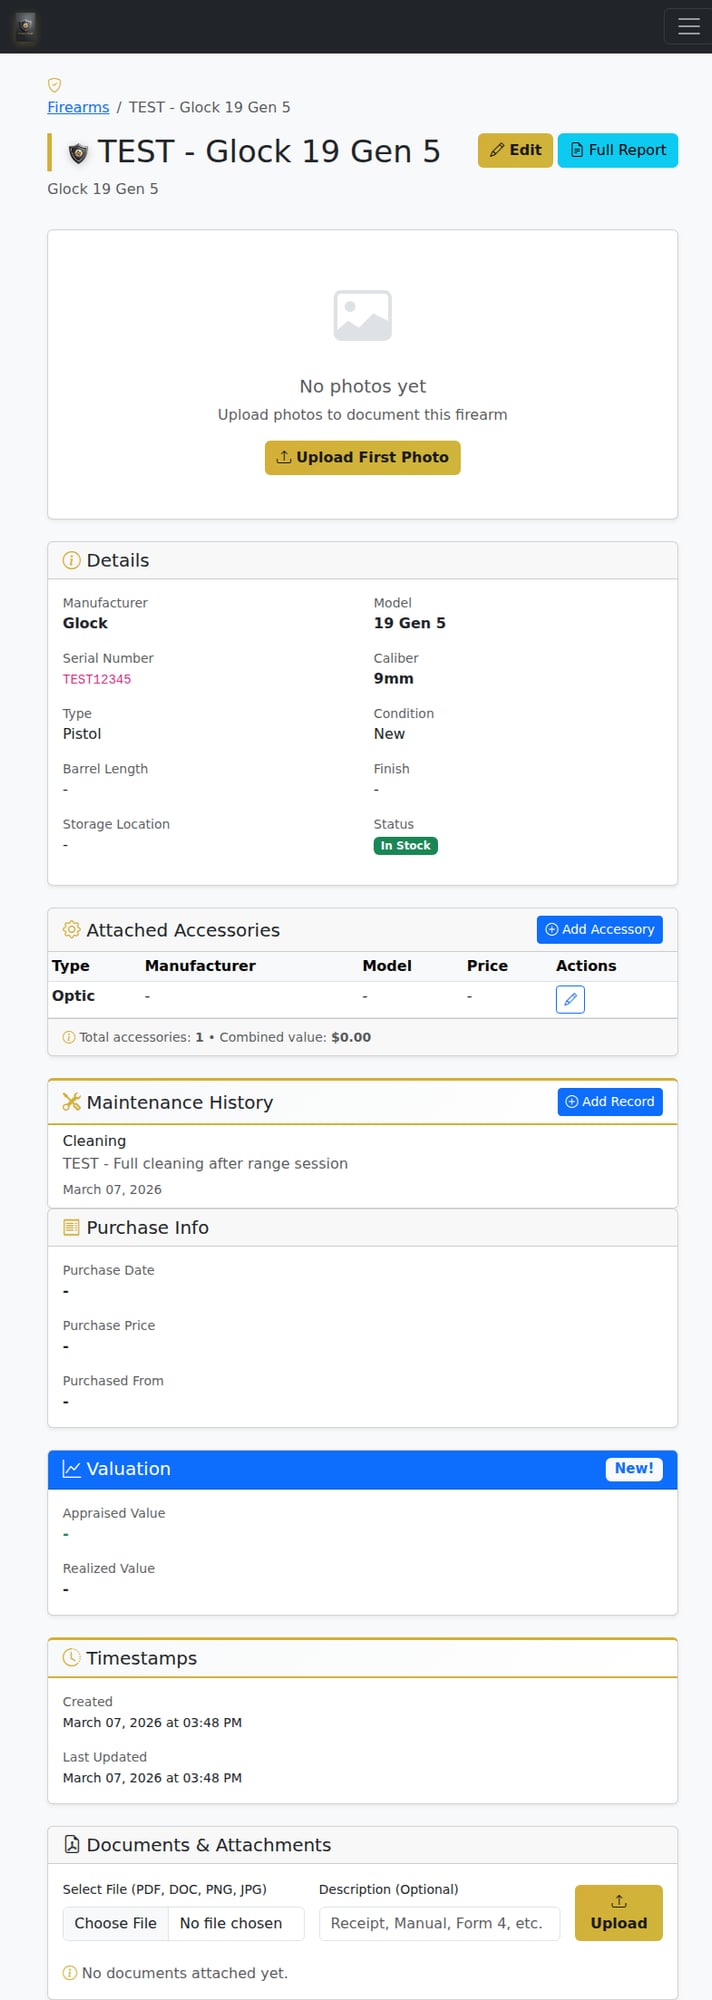The height and width of the screenshot is (2000, 712).
Task: Click the Valuation chart icon
Action: point(71,1469)
